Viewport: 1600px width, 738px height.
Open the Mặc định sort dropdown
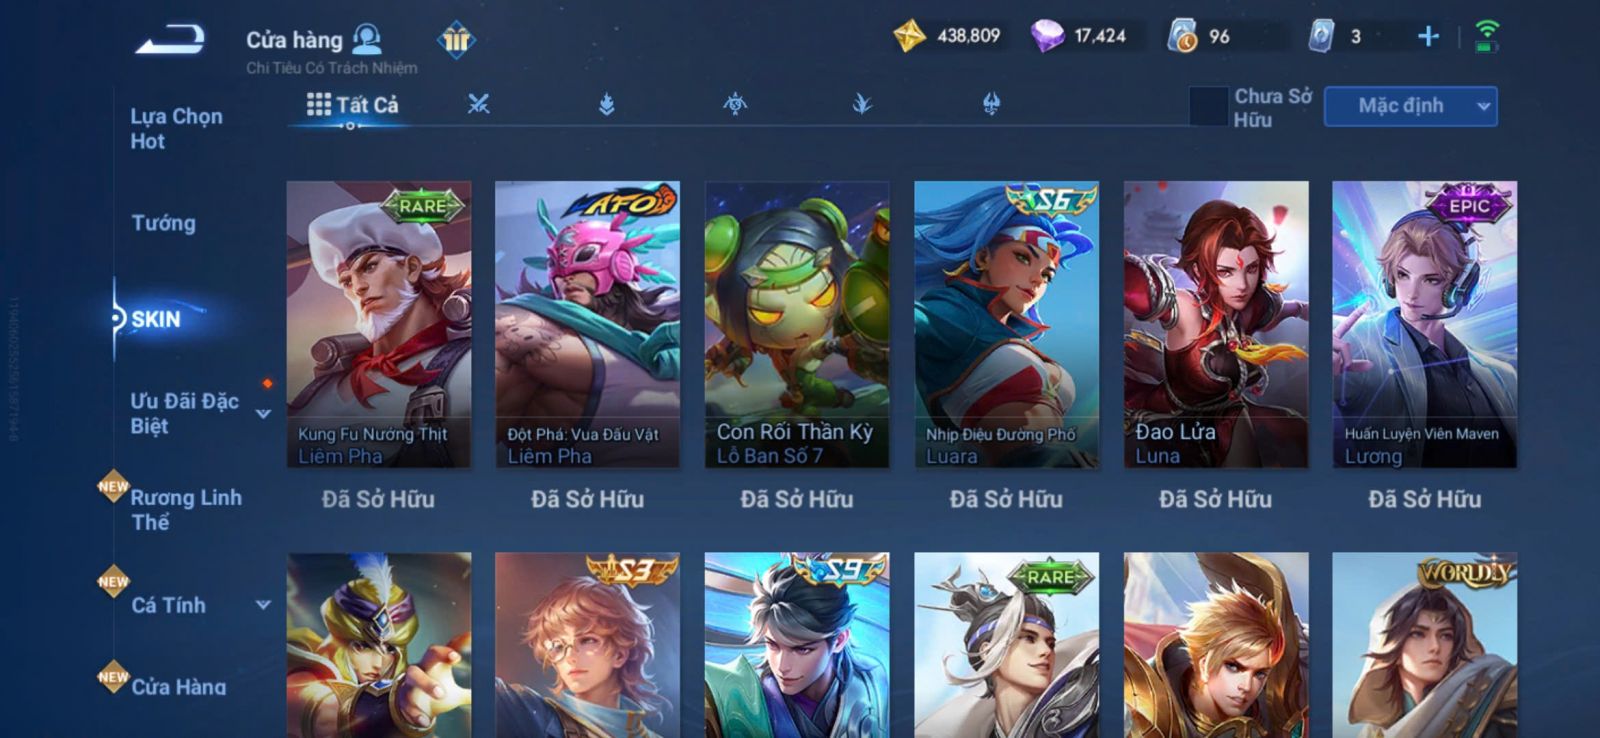[1410, 106]
